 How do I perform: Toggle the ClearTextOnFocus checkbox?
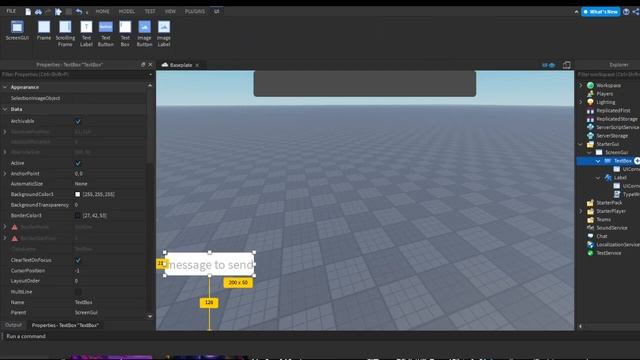point(78,260)
